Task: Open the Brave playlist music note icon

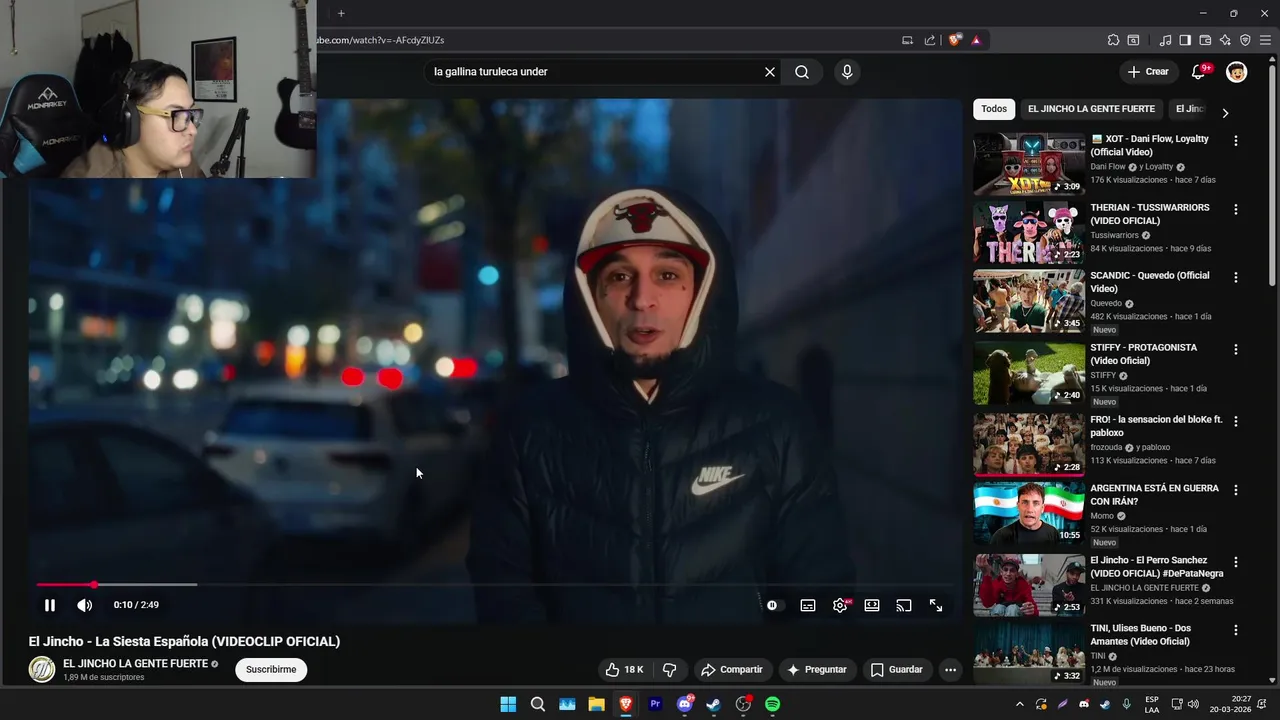Action: click(x=1165, y=40)
